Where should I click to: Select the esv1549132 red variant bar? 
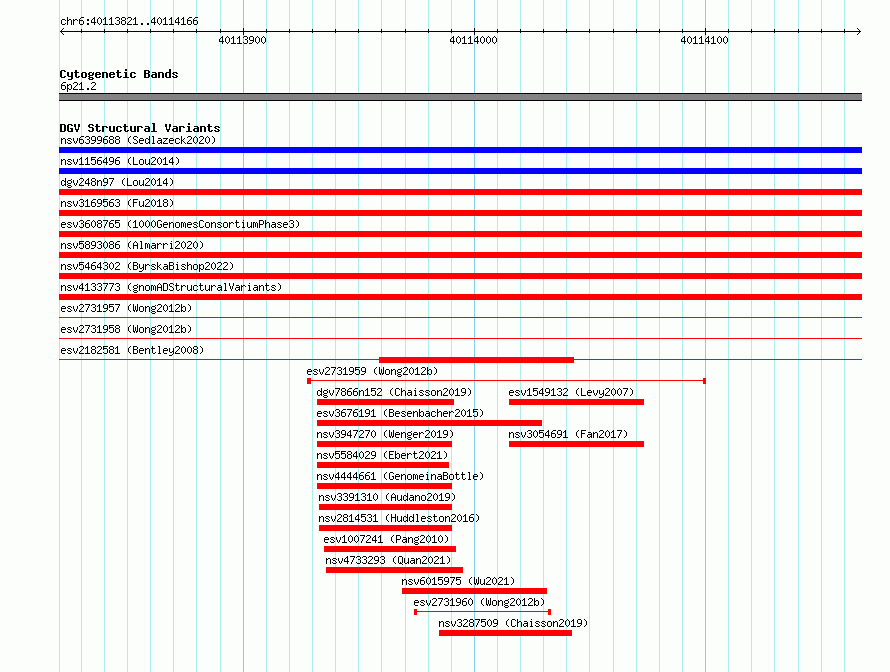pyautogui.click(x=576, y=402)
